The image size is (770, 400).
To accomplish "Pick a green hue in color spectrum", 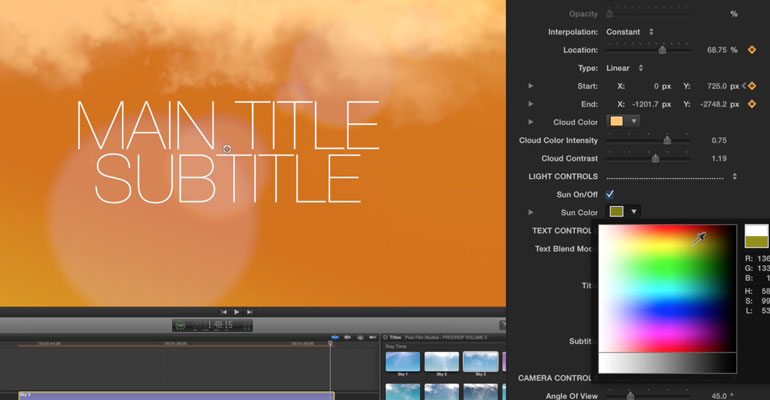I will click(667, 266).
